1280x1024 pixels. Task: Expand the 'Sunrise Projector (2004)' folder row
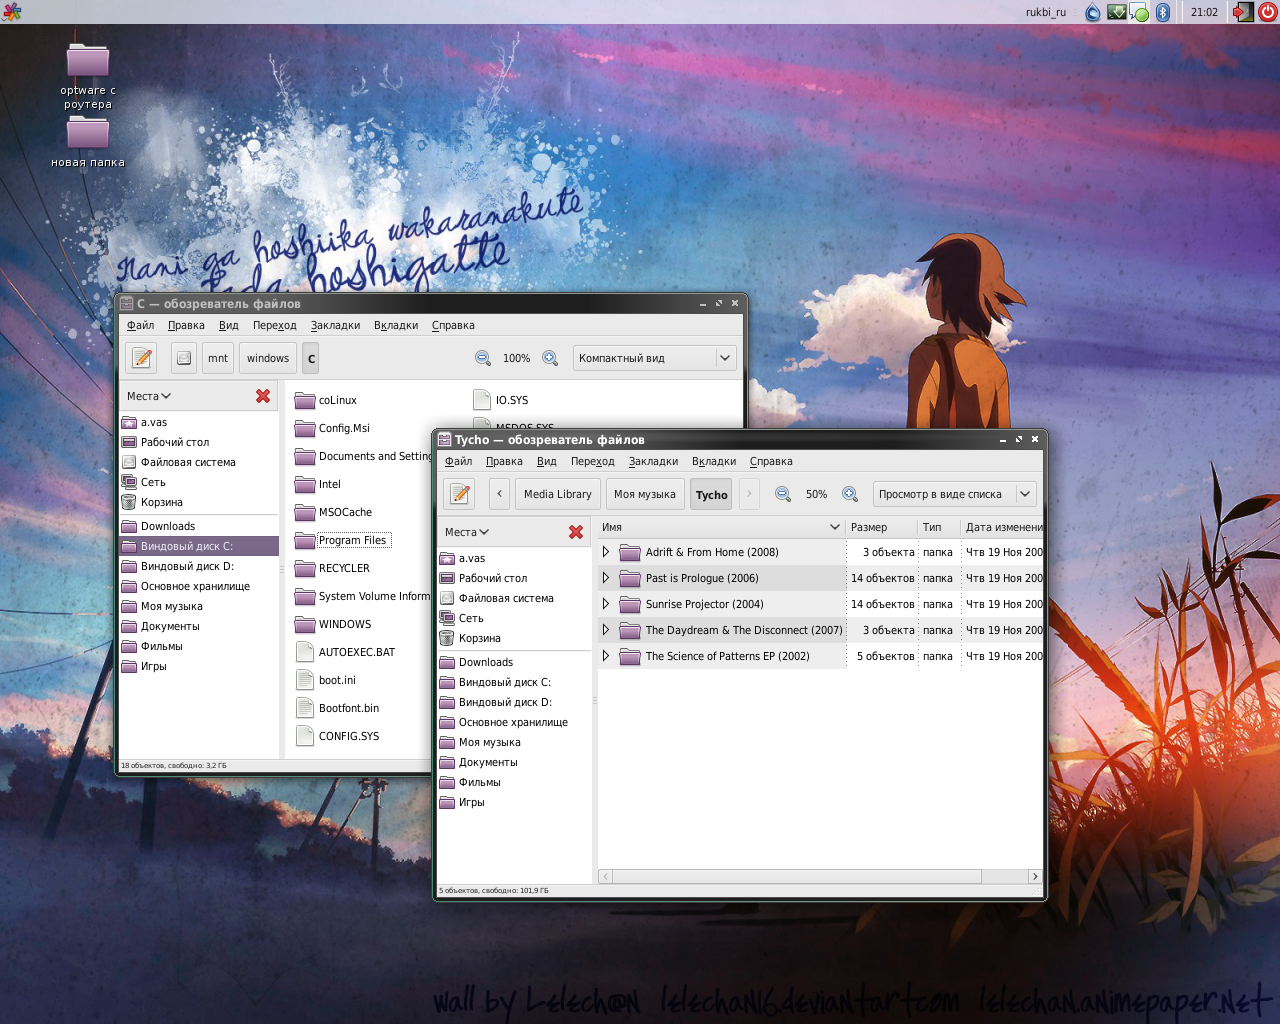click(606, 603)
